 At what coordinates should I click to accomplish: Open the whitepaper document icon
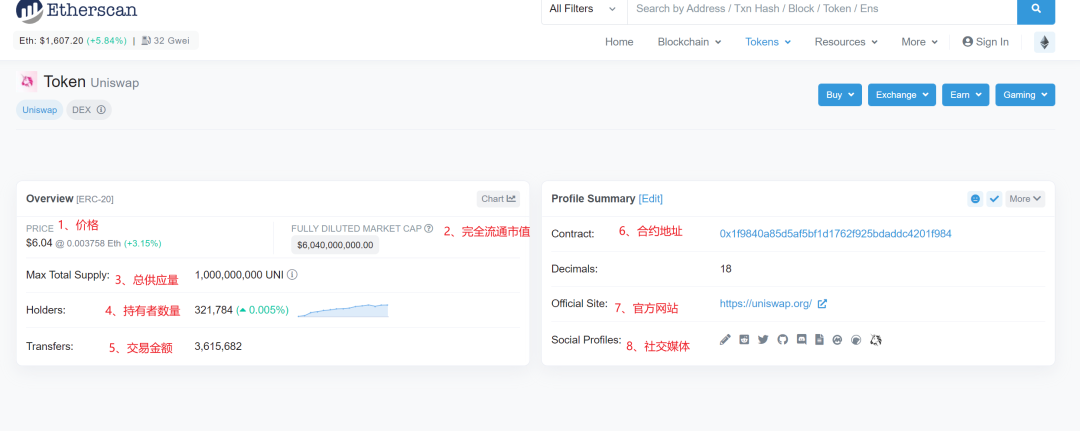pos(819,339)
